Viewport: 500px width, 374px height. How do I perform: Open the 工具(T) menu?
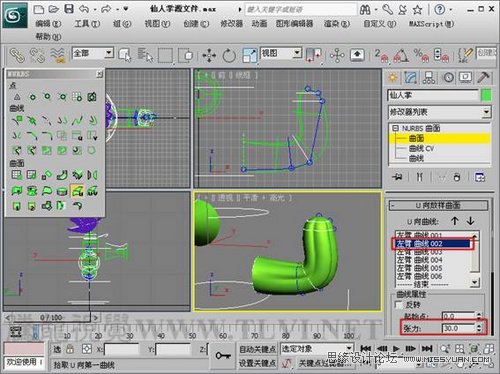pyautogui.click(x=87, y=24)
